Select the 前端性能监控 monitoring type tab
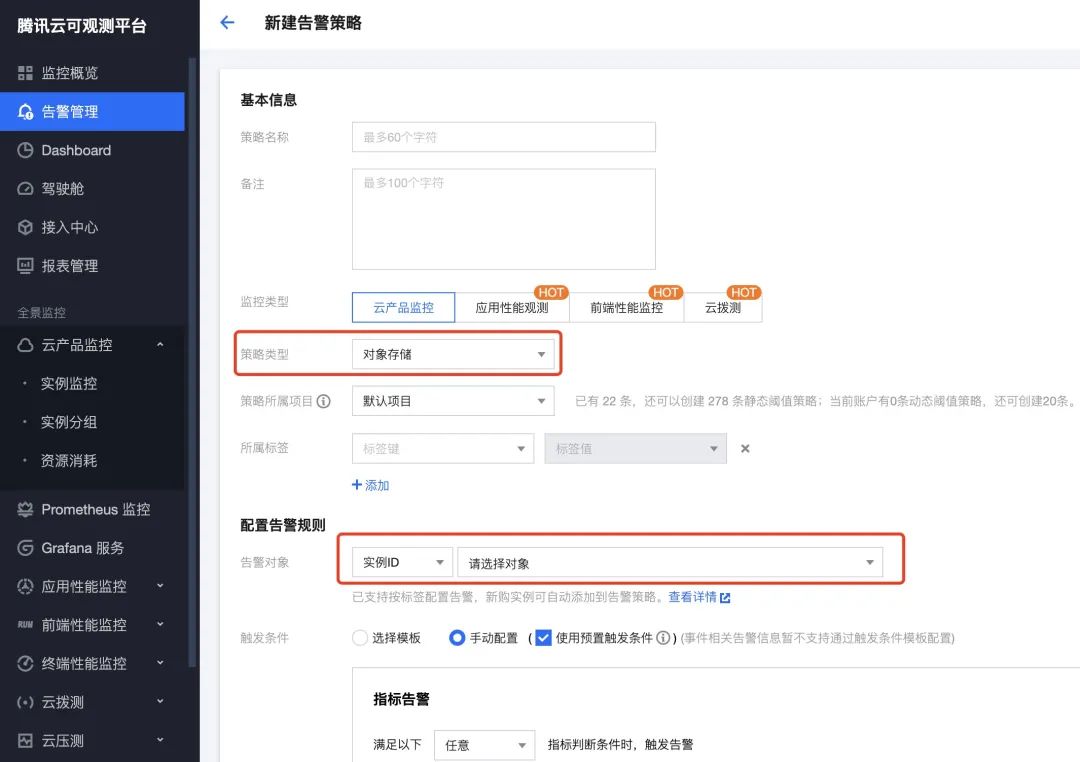 (x=626, y=307)
